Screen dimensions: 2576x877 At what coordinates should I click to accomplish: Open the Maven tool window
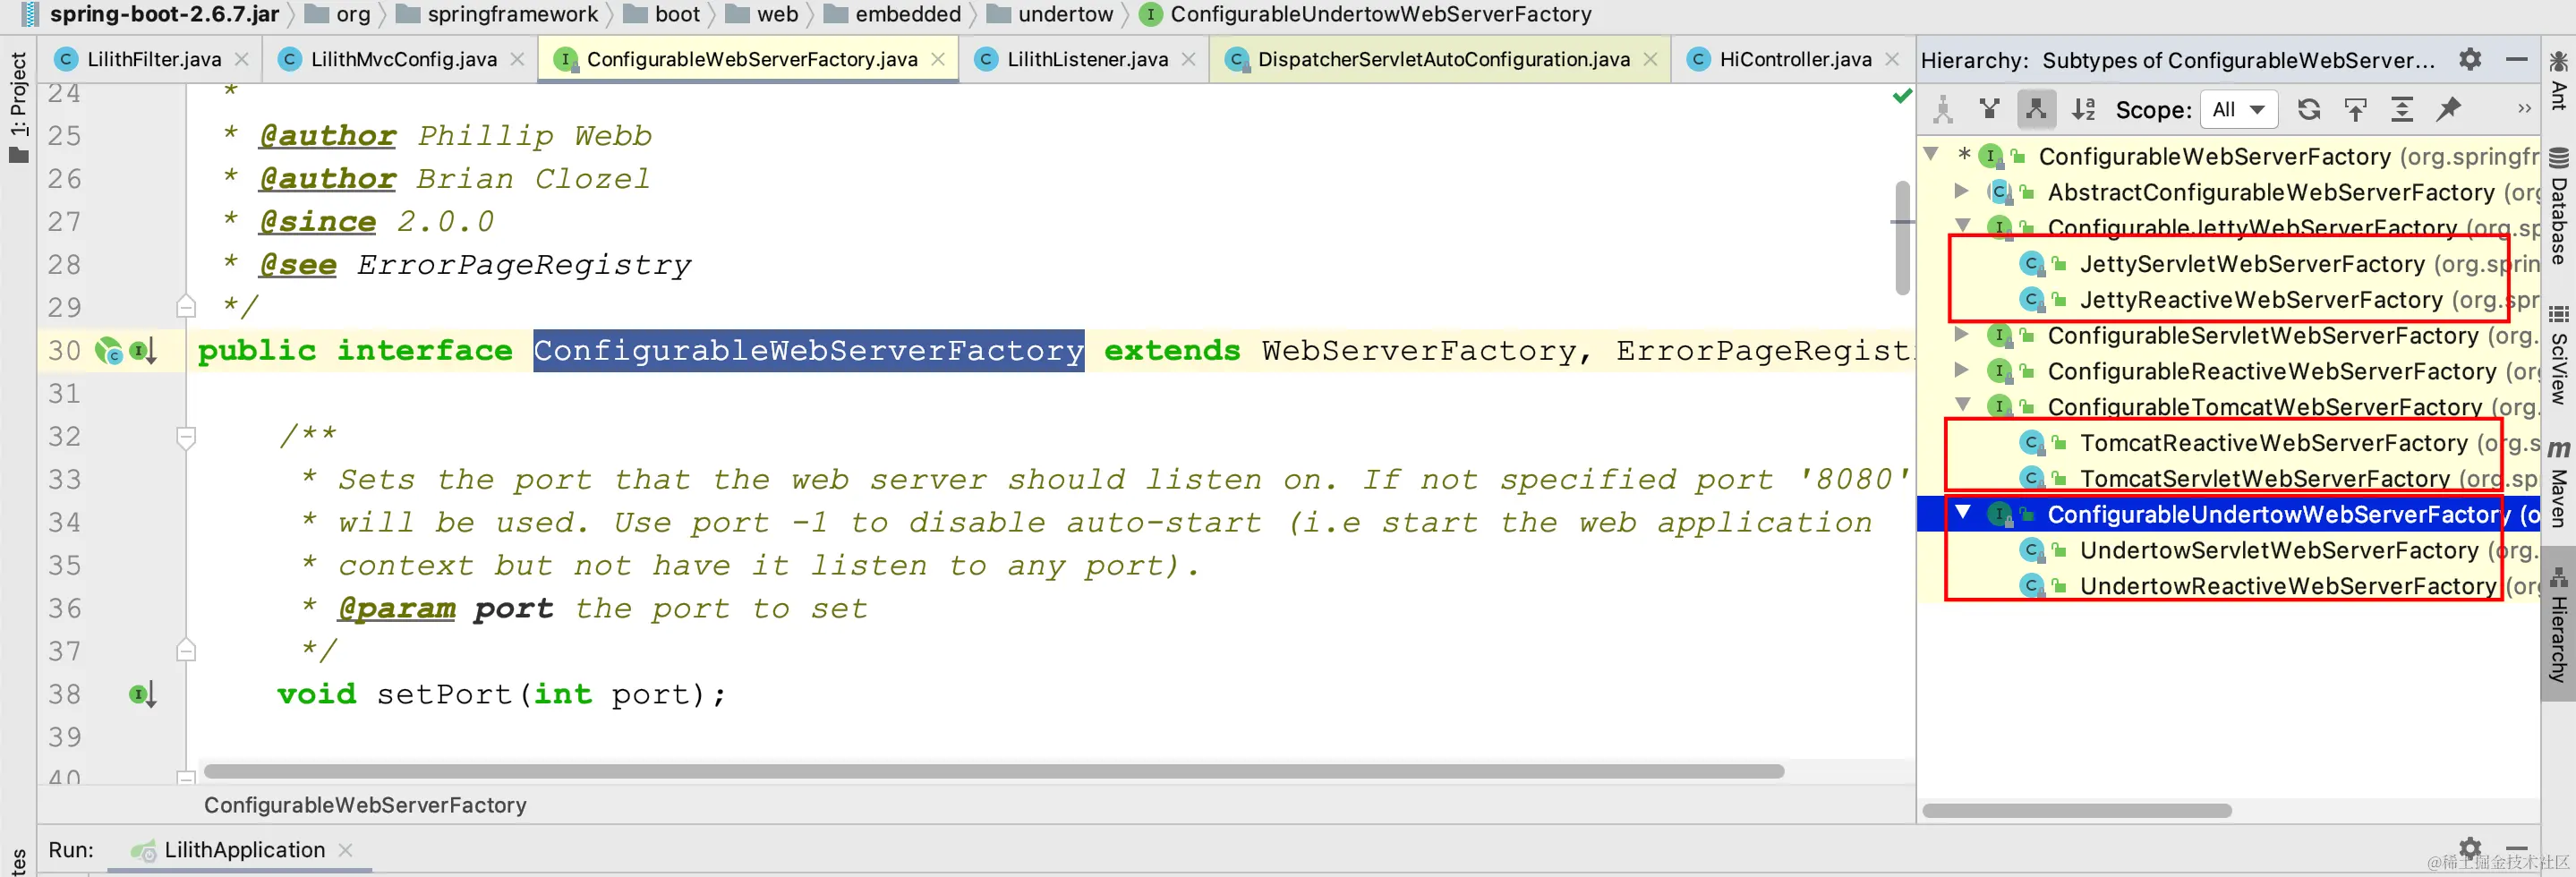click(2559, 484)
